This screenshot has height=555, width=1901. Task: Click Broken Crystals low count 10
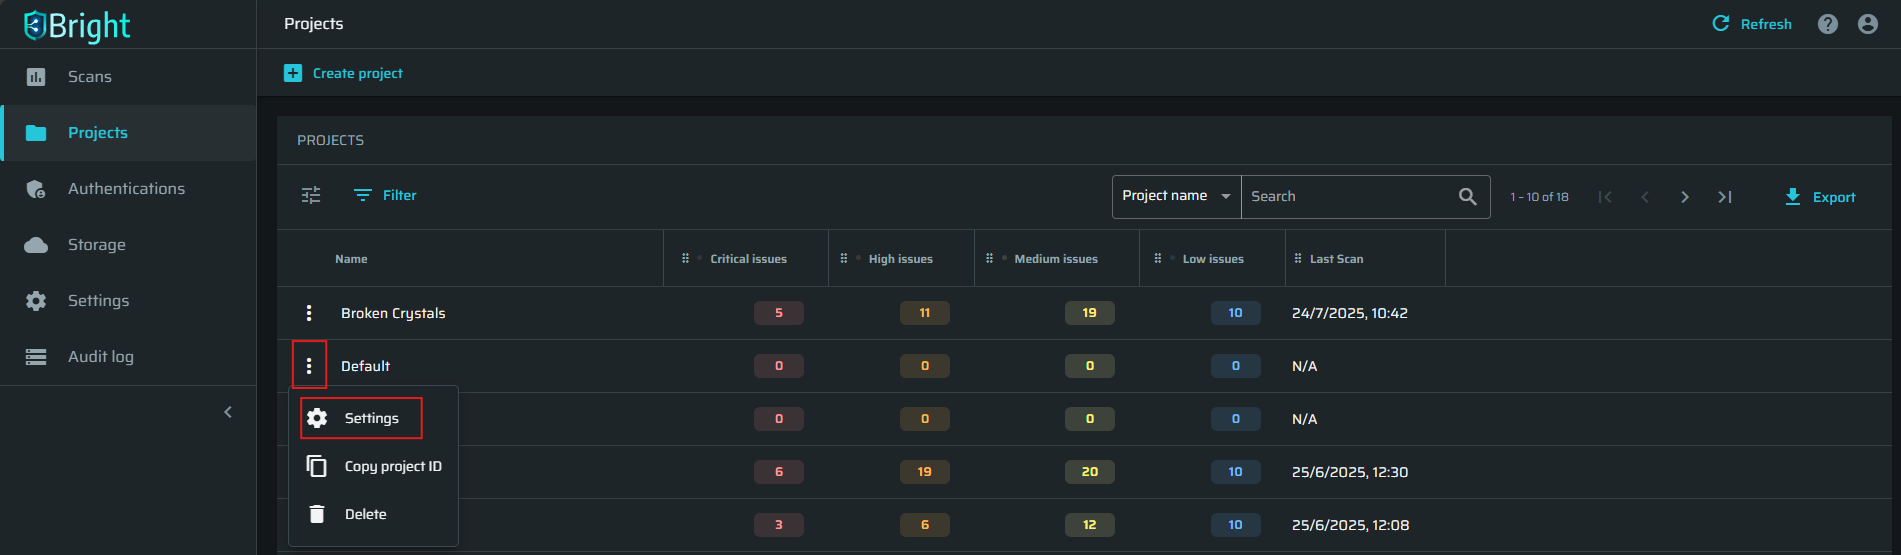1236,313
